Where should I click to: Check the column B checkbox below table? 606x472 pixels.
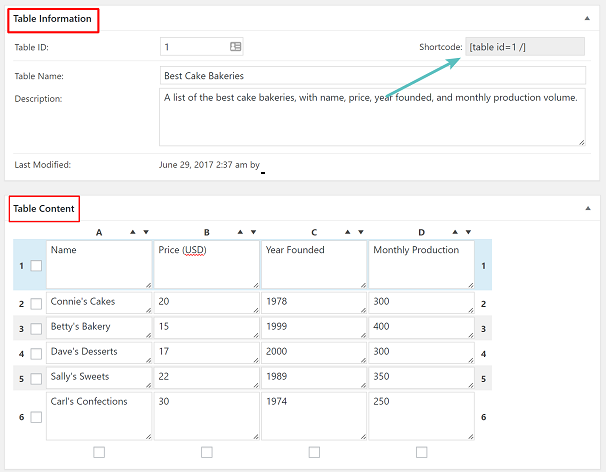coord(207,452)
